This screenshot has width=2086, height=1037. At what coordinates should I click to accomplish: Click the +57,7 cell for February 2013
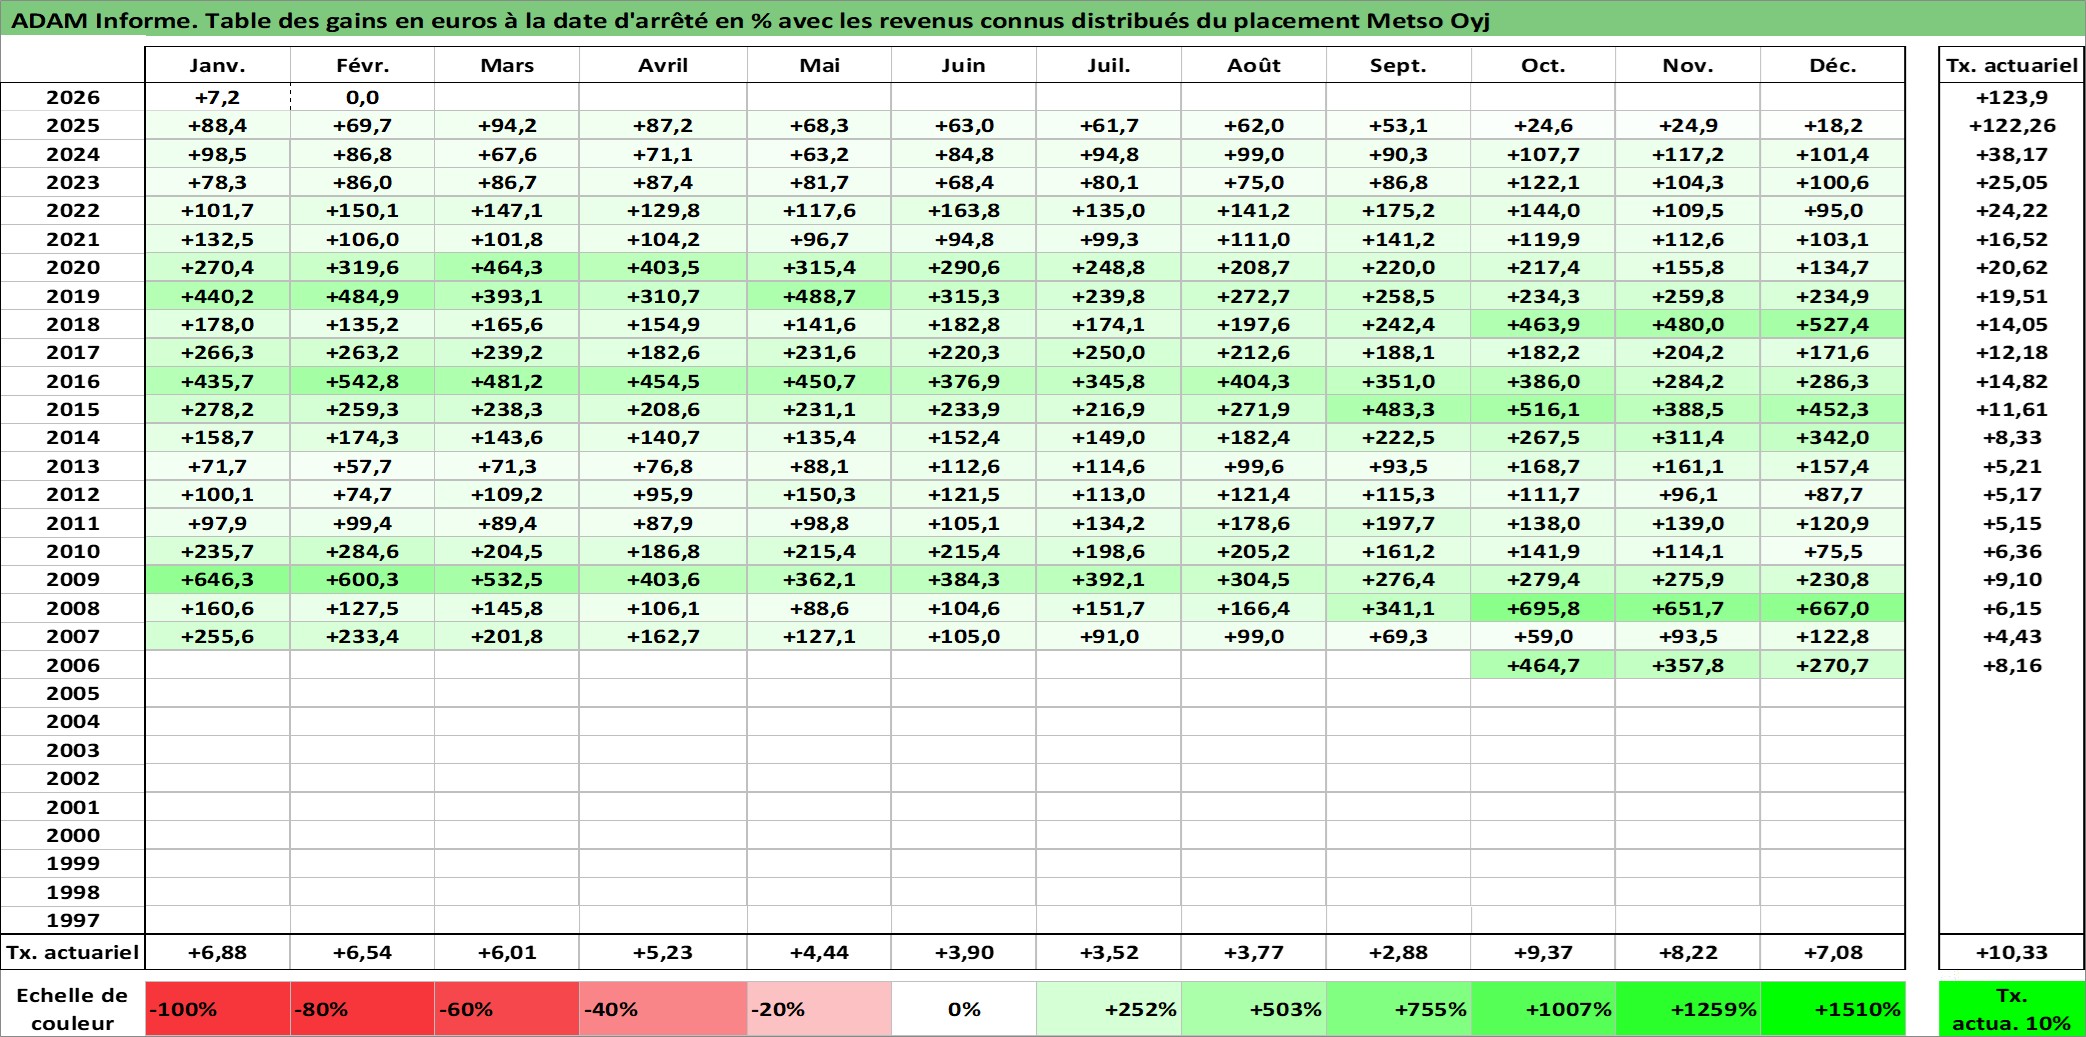pos(362,466)
